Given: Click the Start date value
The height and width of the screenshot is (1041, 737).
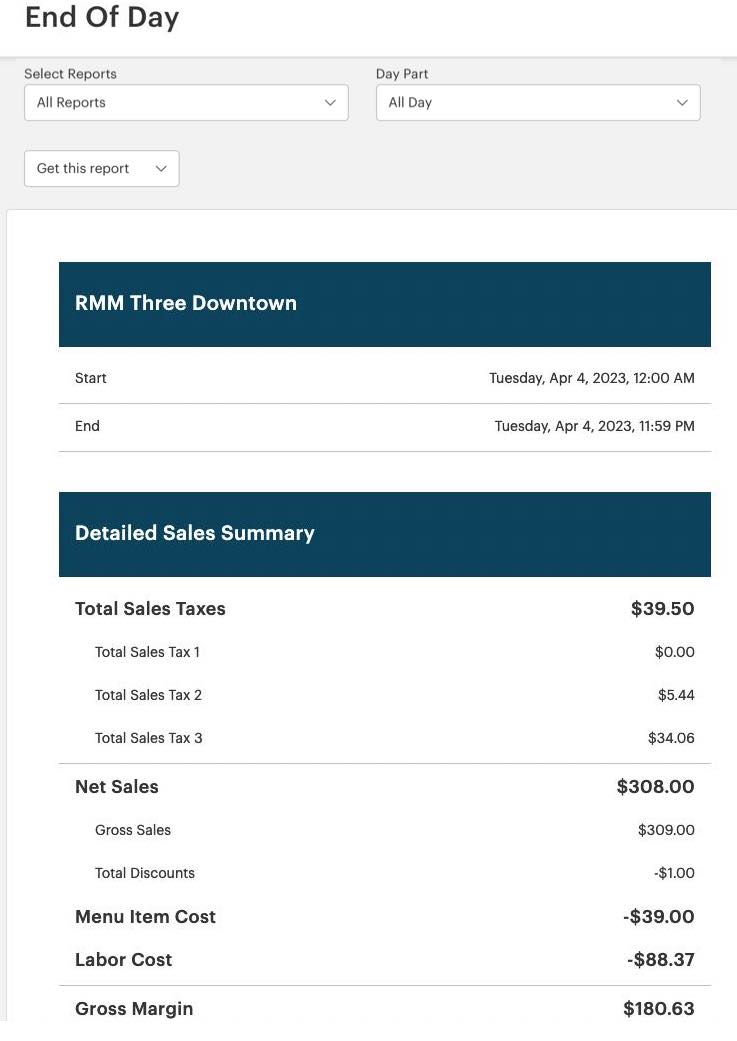Looking at the screenshot, I should pyautogui.click(x=591, y=378).
